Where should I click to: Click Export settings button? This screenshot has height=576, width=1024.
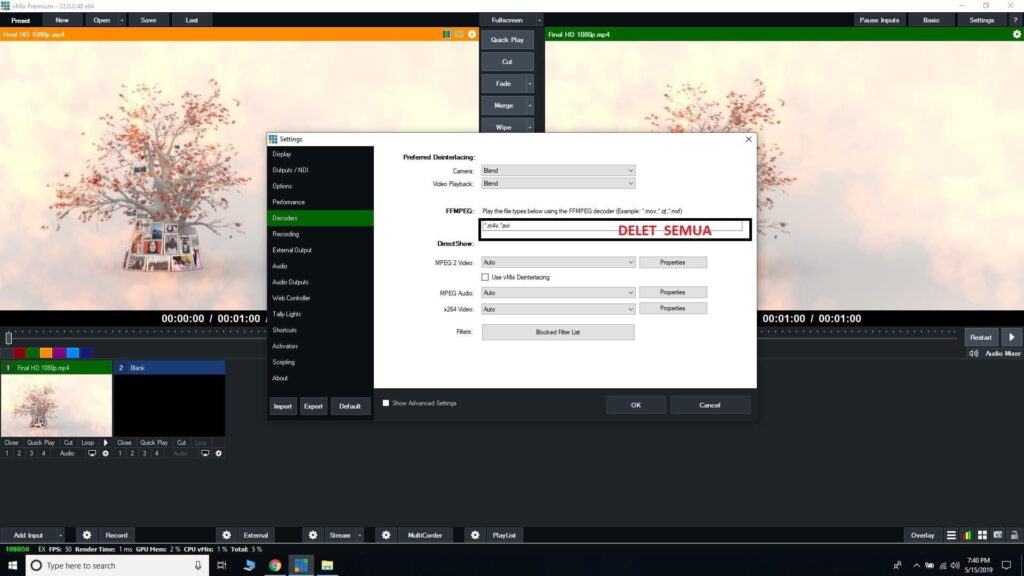pos(313,406)
